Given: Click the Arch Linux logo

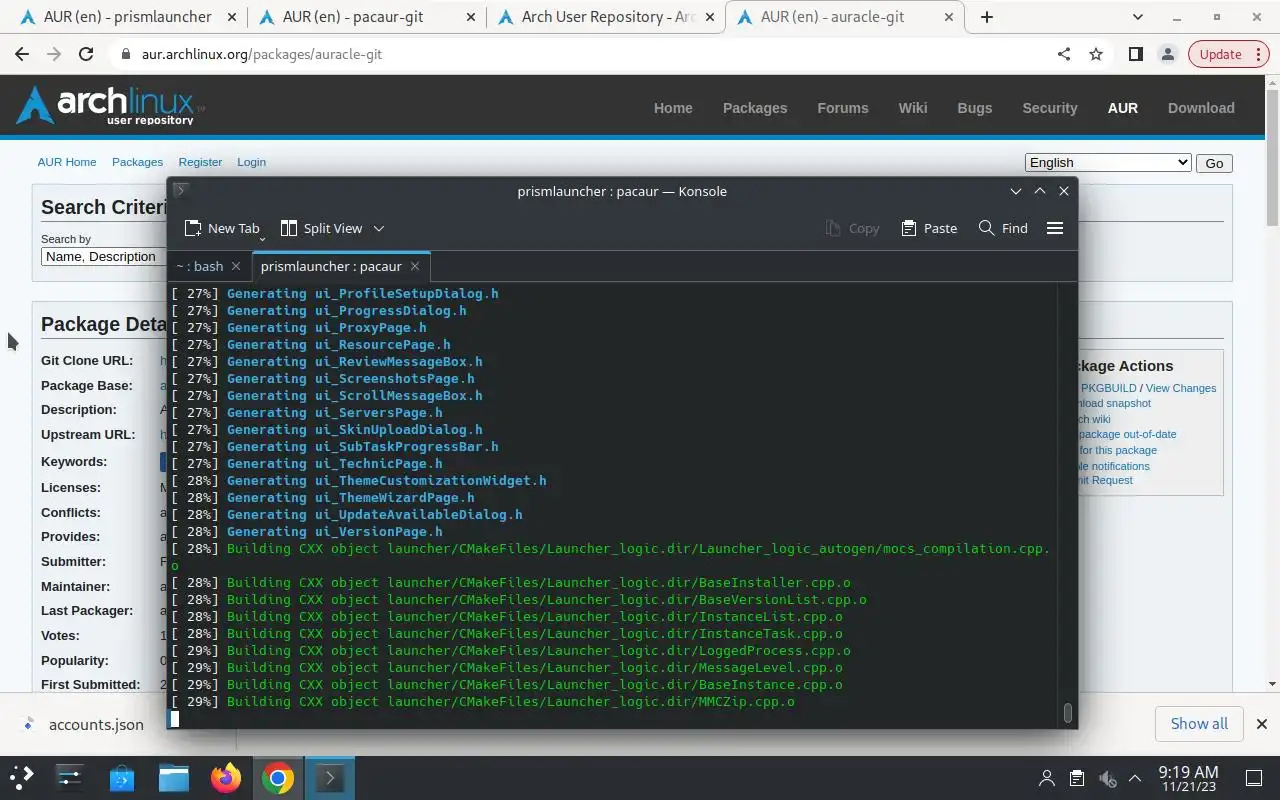Looking at the screenshot, I should [x=110, y=105].
